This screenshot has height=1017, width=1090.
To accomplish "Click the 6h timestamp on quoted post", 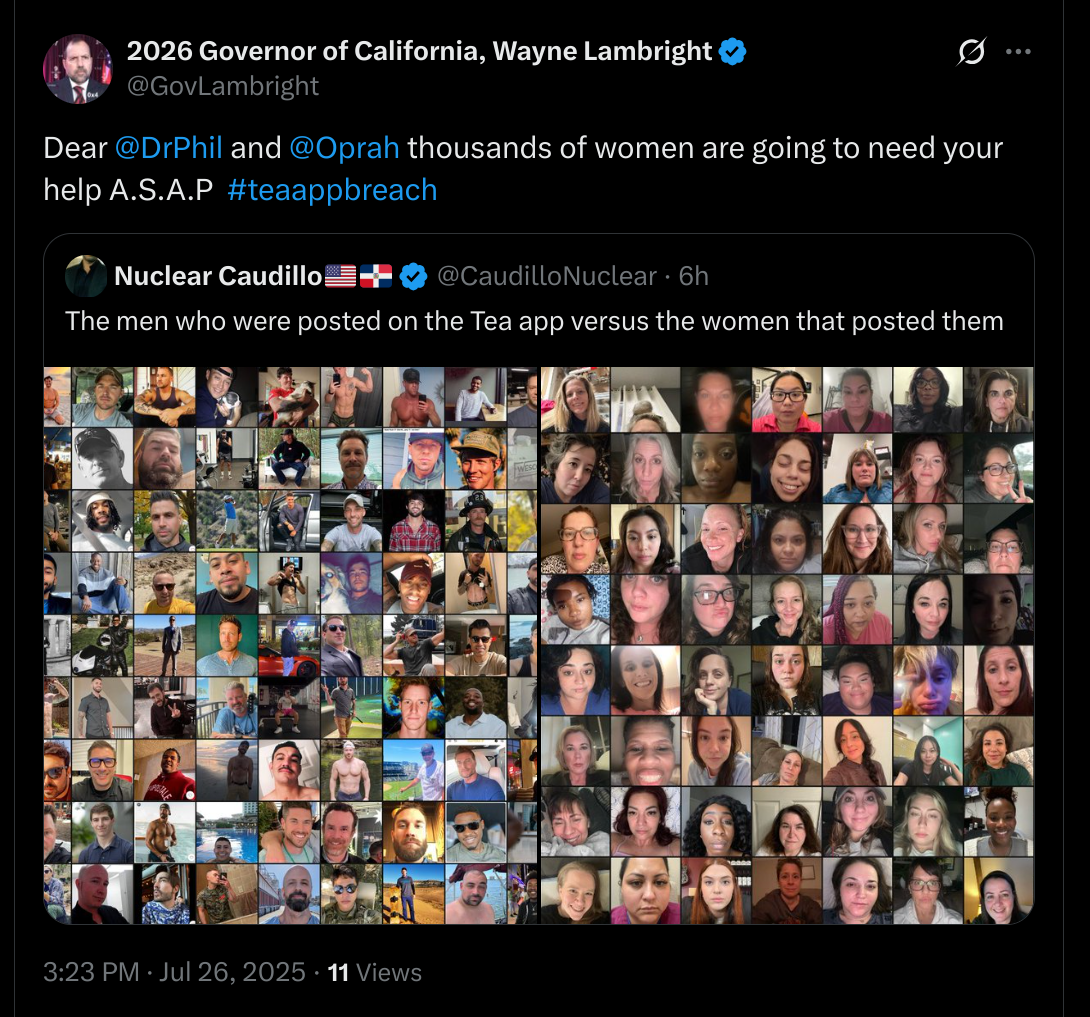I will coord(694,277).
